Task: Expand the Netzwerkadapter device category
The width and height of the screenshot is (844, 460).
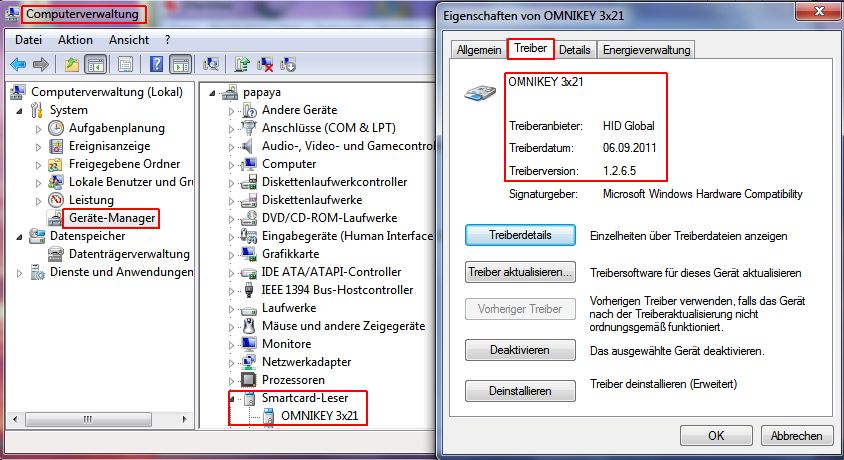Action: (x=231, y=362)
